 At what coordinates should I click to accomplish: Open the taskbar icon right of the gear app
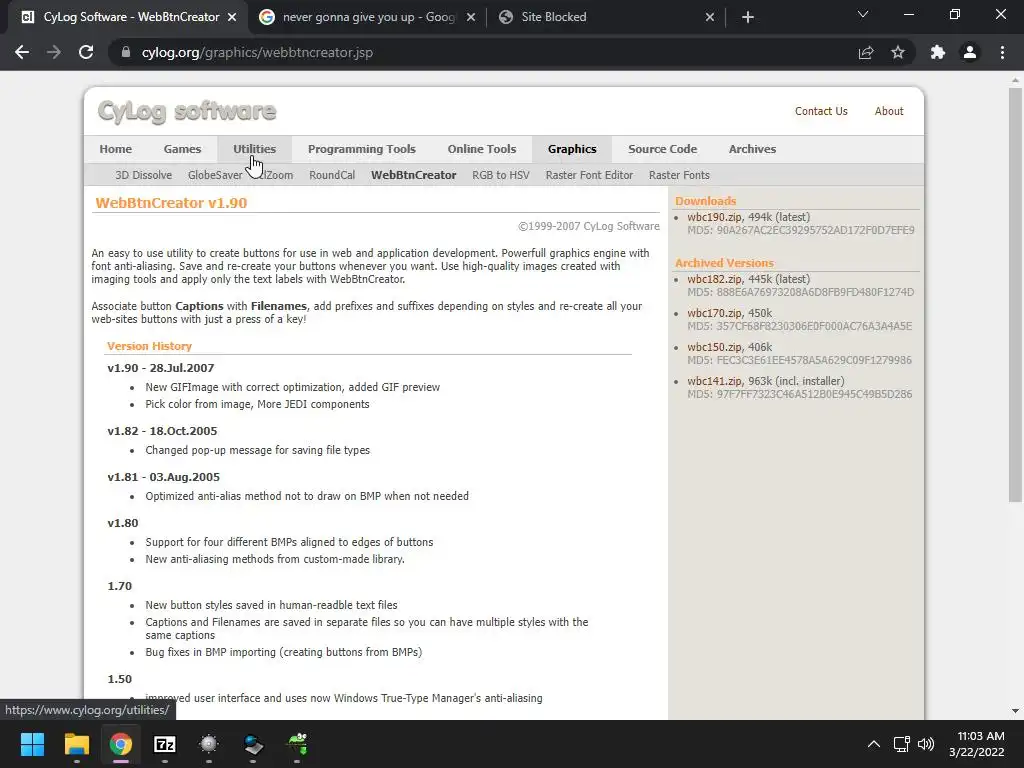pyautogui.click(x=253, y=744)
